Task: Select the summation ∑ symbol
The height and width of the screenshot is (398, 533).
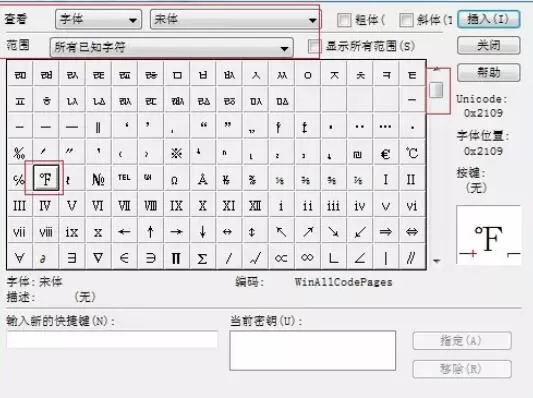Action: click(203, 258)
